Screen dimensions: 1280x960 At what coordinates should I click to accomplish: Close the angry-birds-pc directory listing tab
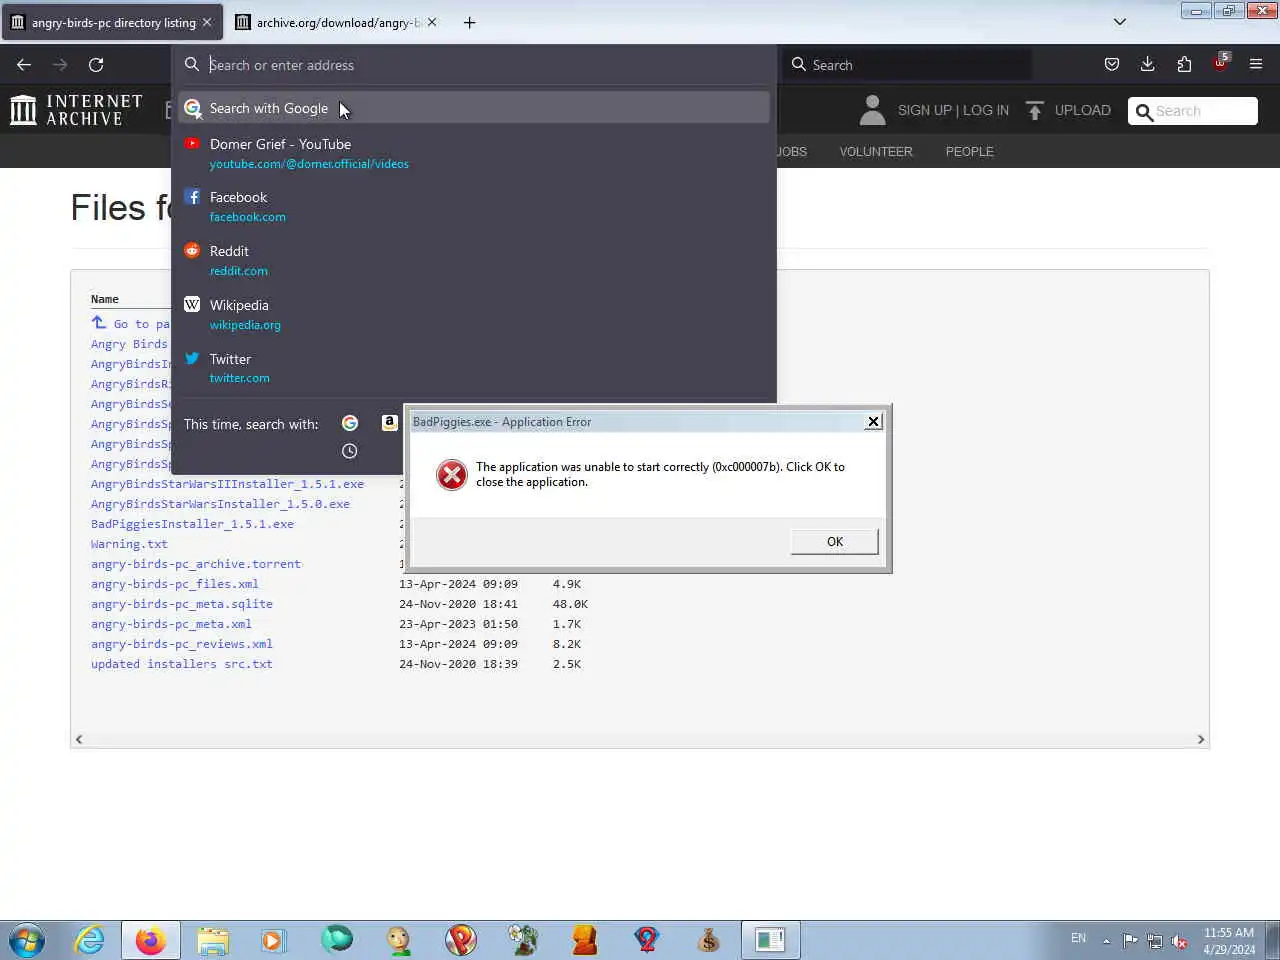click(207, 22)
